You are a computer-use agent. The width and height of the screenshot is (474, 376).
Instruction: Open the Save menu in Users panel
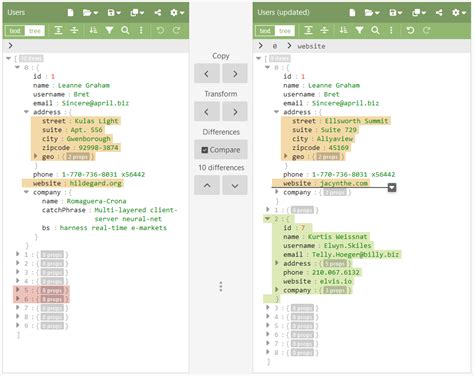pyautogui.click(x=114, y=13)
